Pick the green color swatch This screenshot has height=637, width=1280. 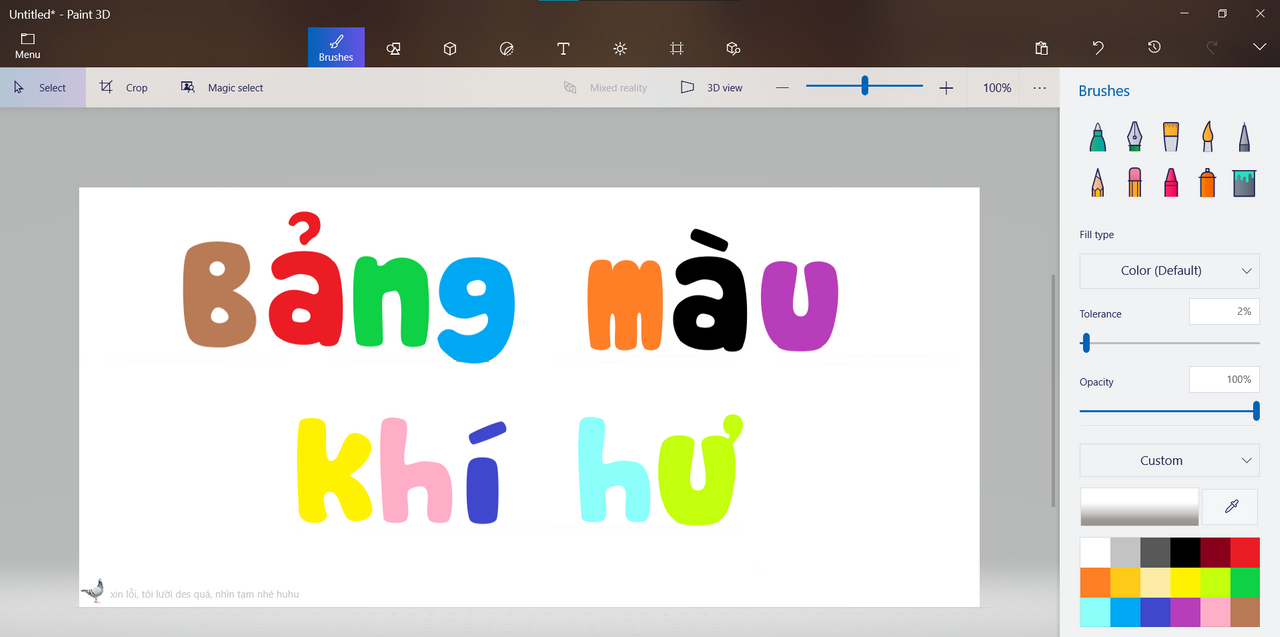[x=1245, y=583]
